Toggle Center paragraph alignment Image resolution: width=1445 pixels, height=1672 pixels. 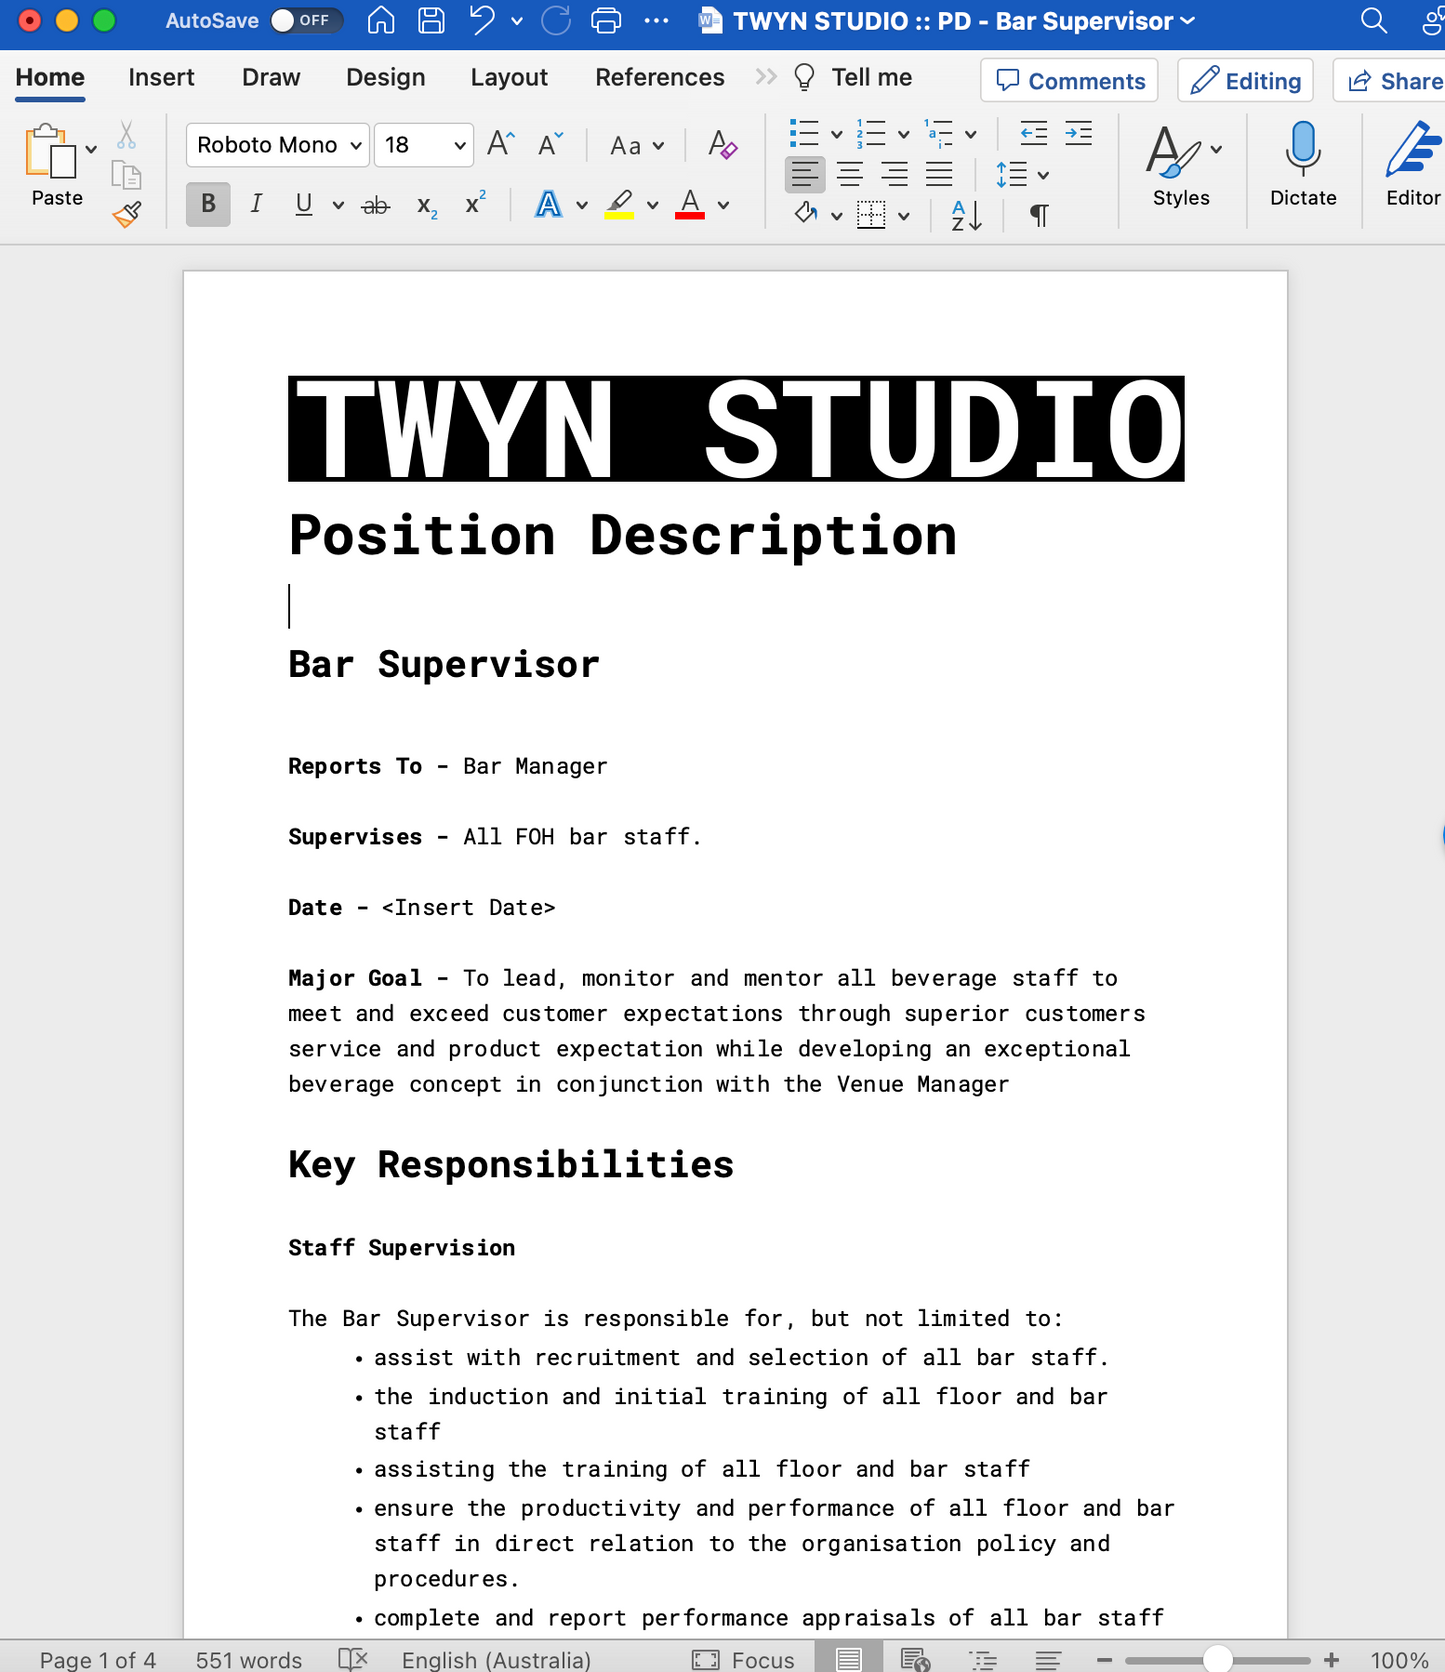pyautogui.click(x=850, y=175)
